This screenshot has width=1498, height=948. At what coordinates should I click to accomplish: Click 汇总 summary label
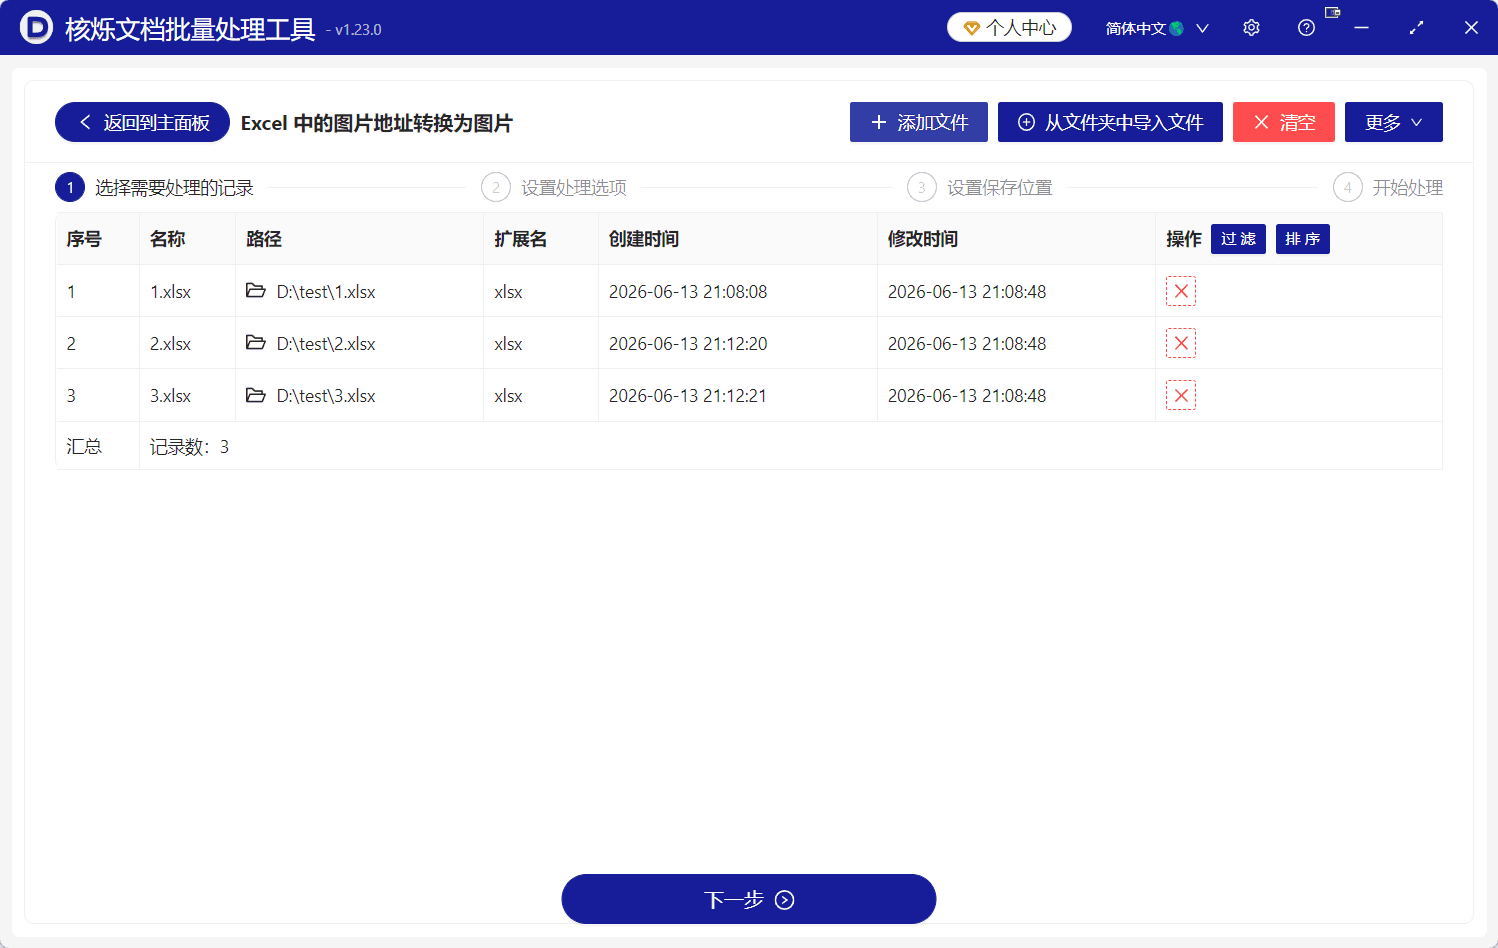(x=84, y=447)
